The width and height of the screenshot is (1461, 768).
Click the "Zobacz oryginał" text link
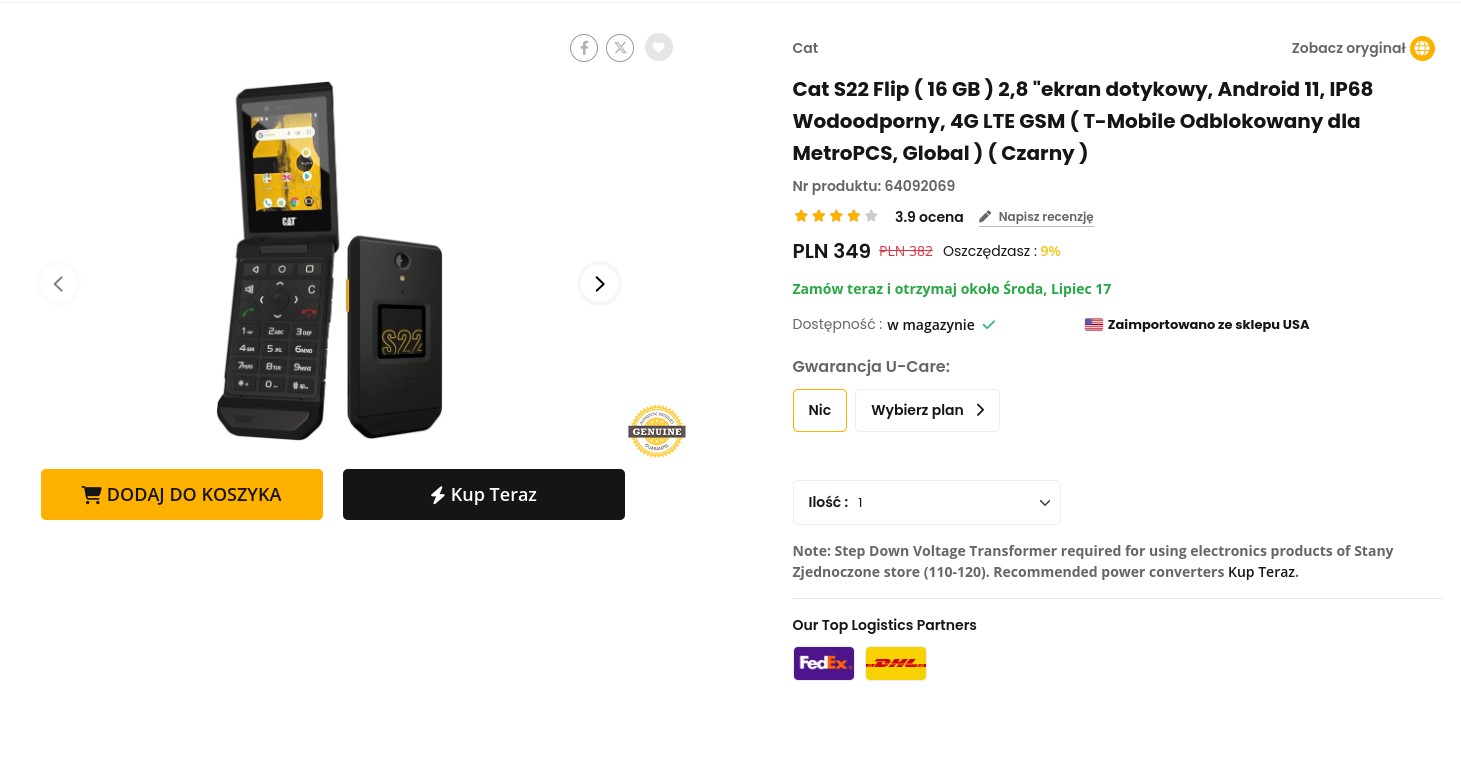coord(1348,48)
